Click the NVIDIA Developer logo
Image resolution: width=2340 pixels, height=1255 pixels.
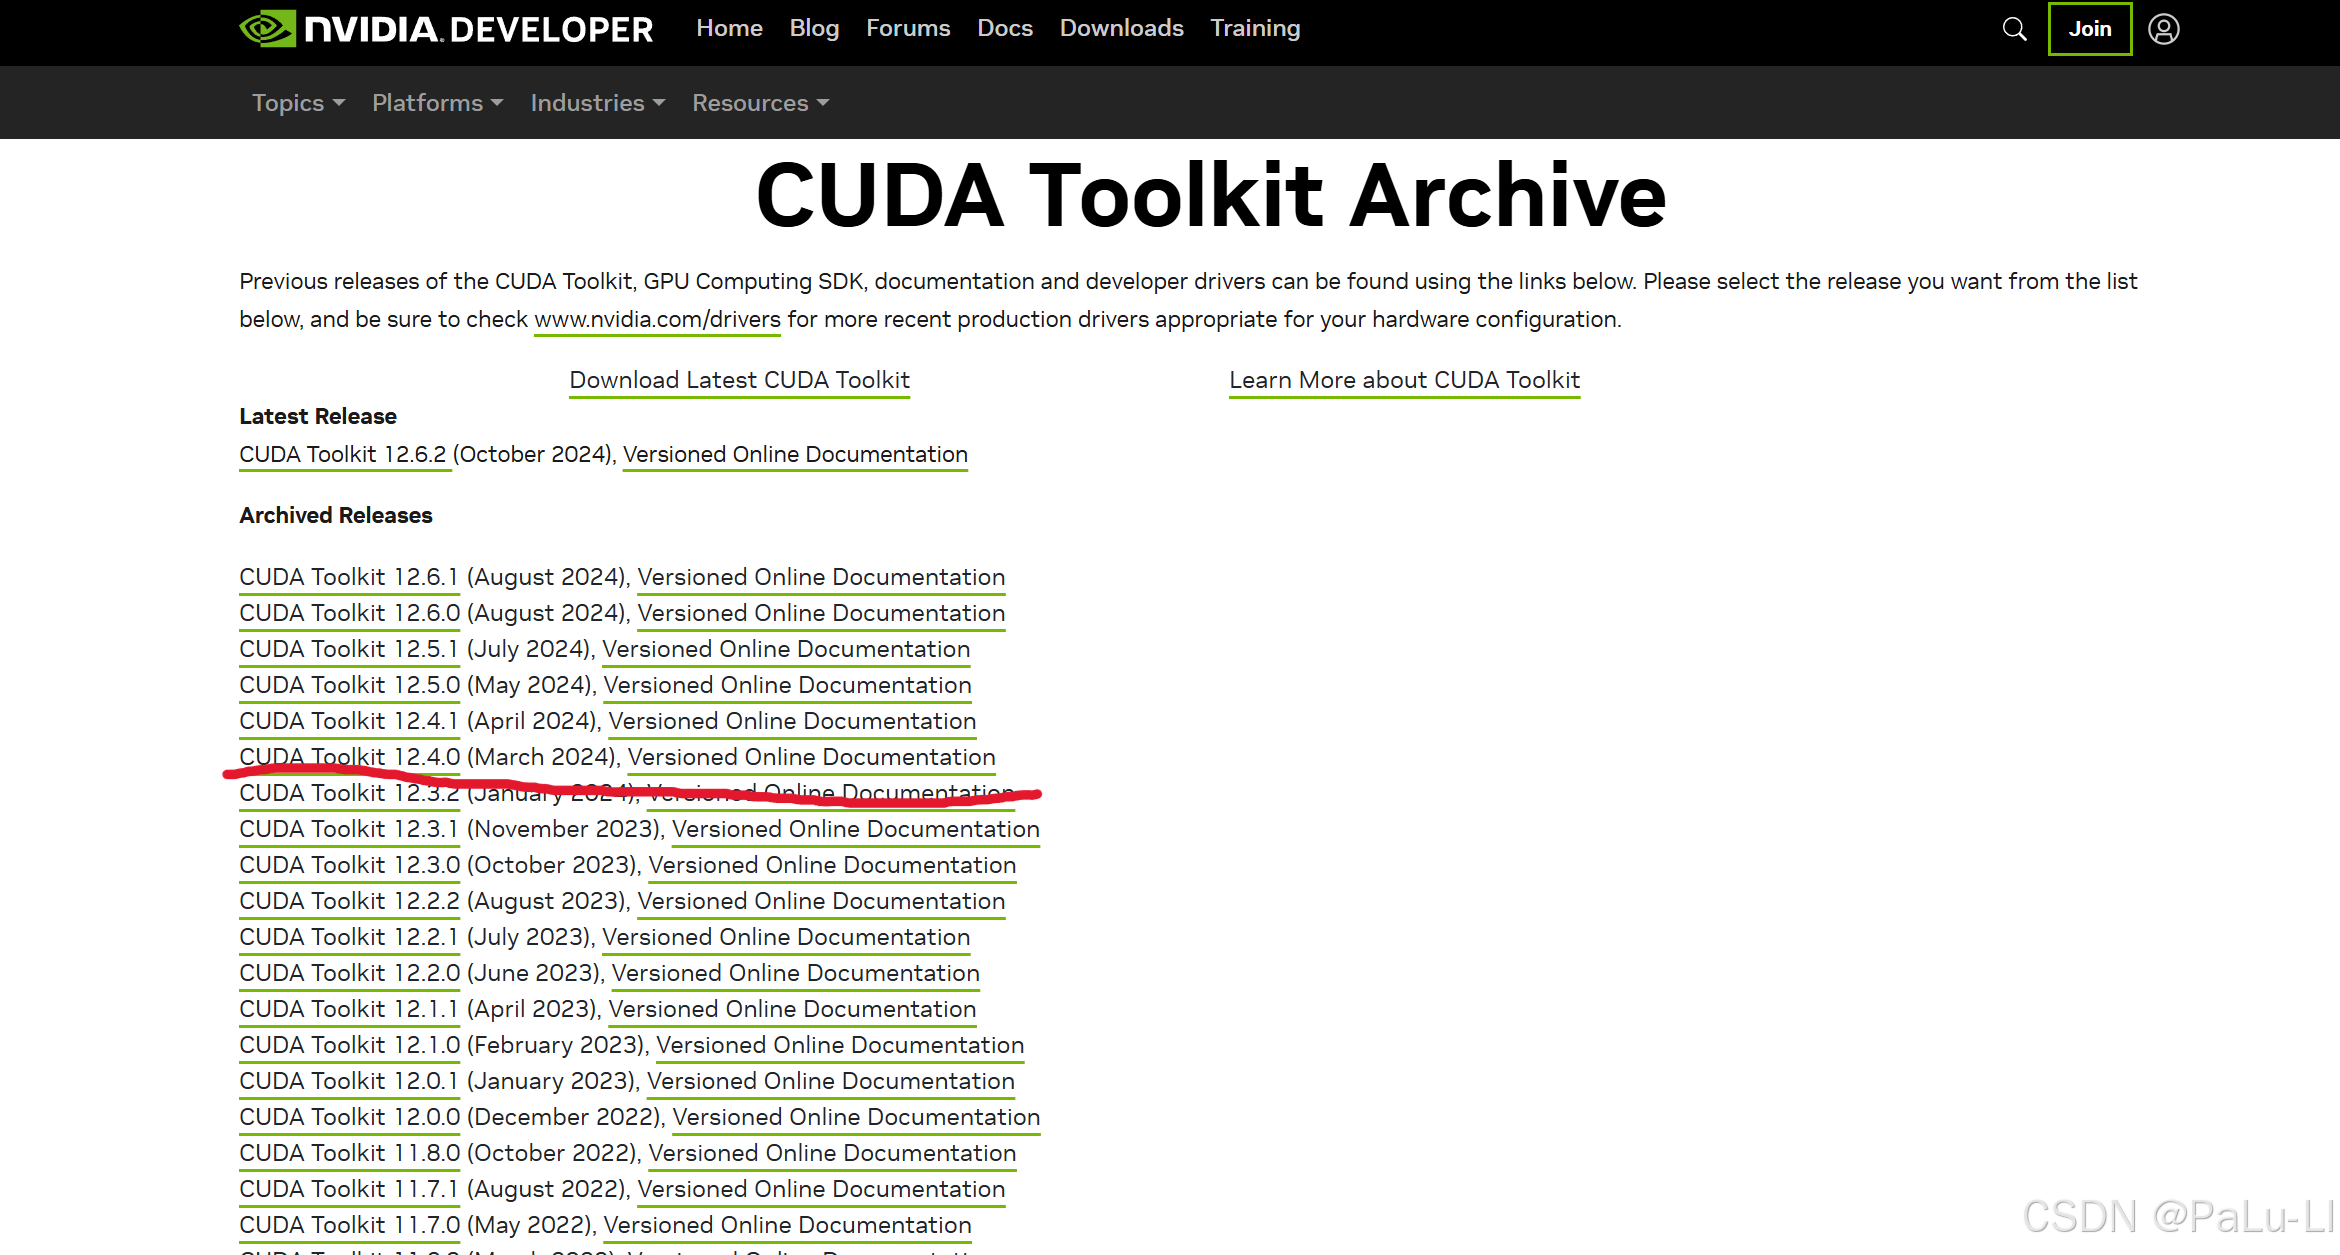pyautogui.click(x=446, y=29)
